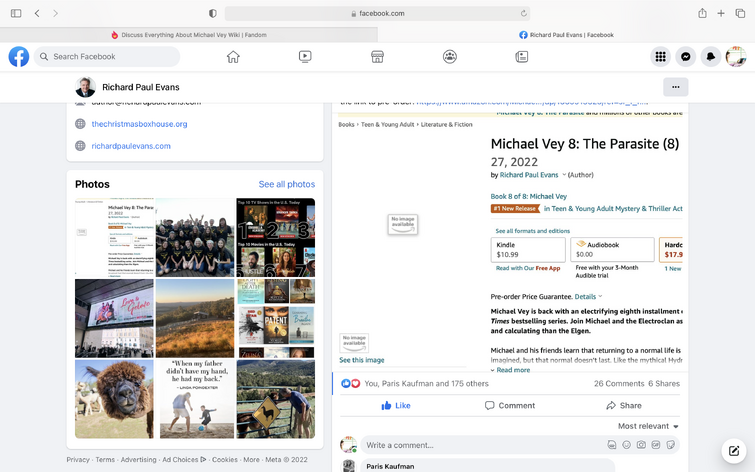Open the Facebook news feed icon

[x=521, y=57]
